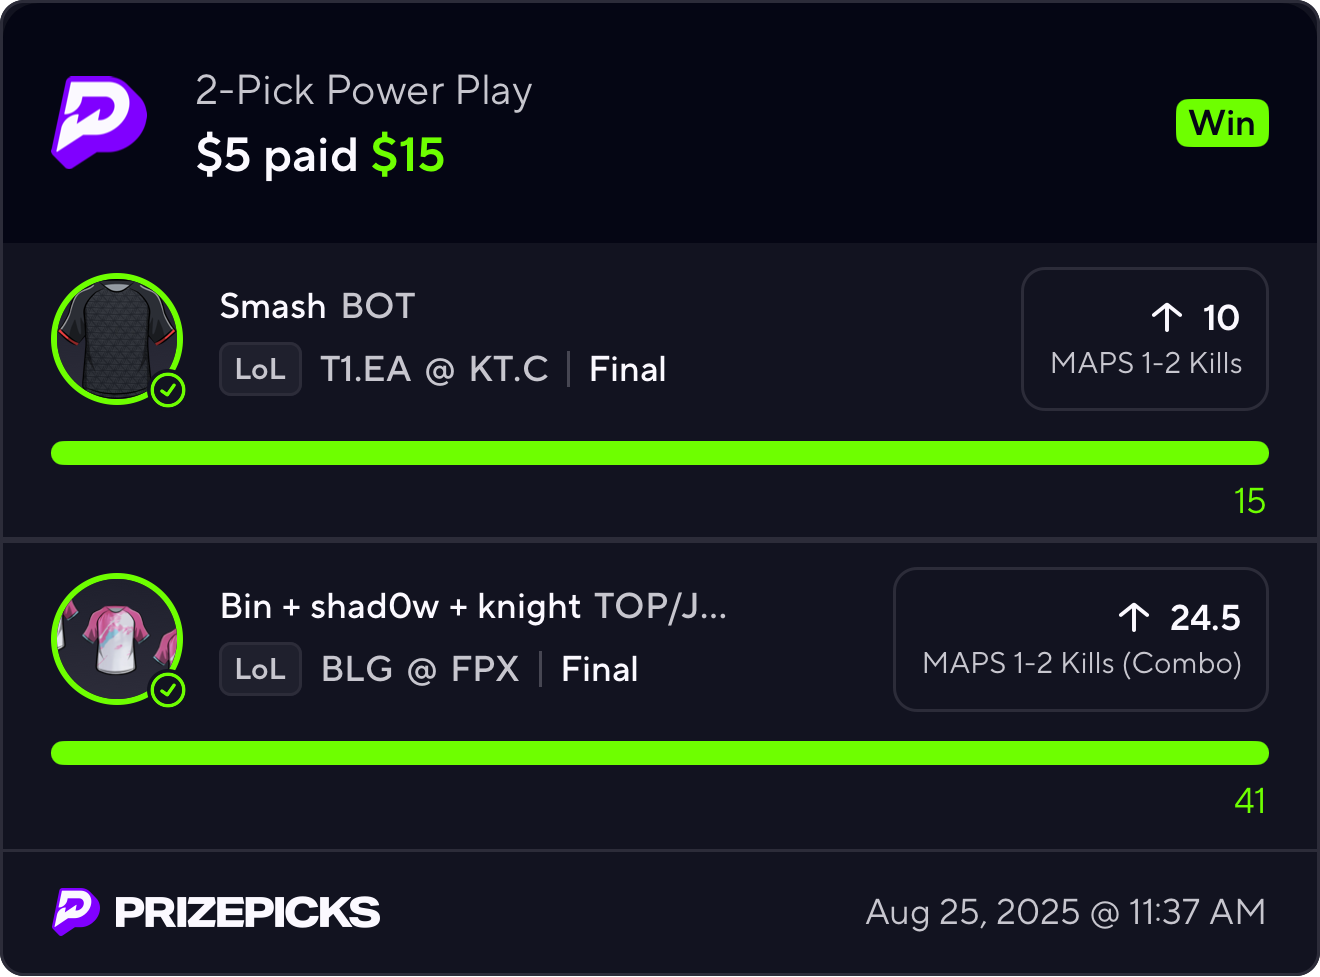
Task: Select the LoL tag for T1.EA match
Action: click(x=260, y=369)
